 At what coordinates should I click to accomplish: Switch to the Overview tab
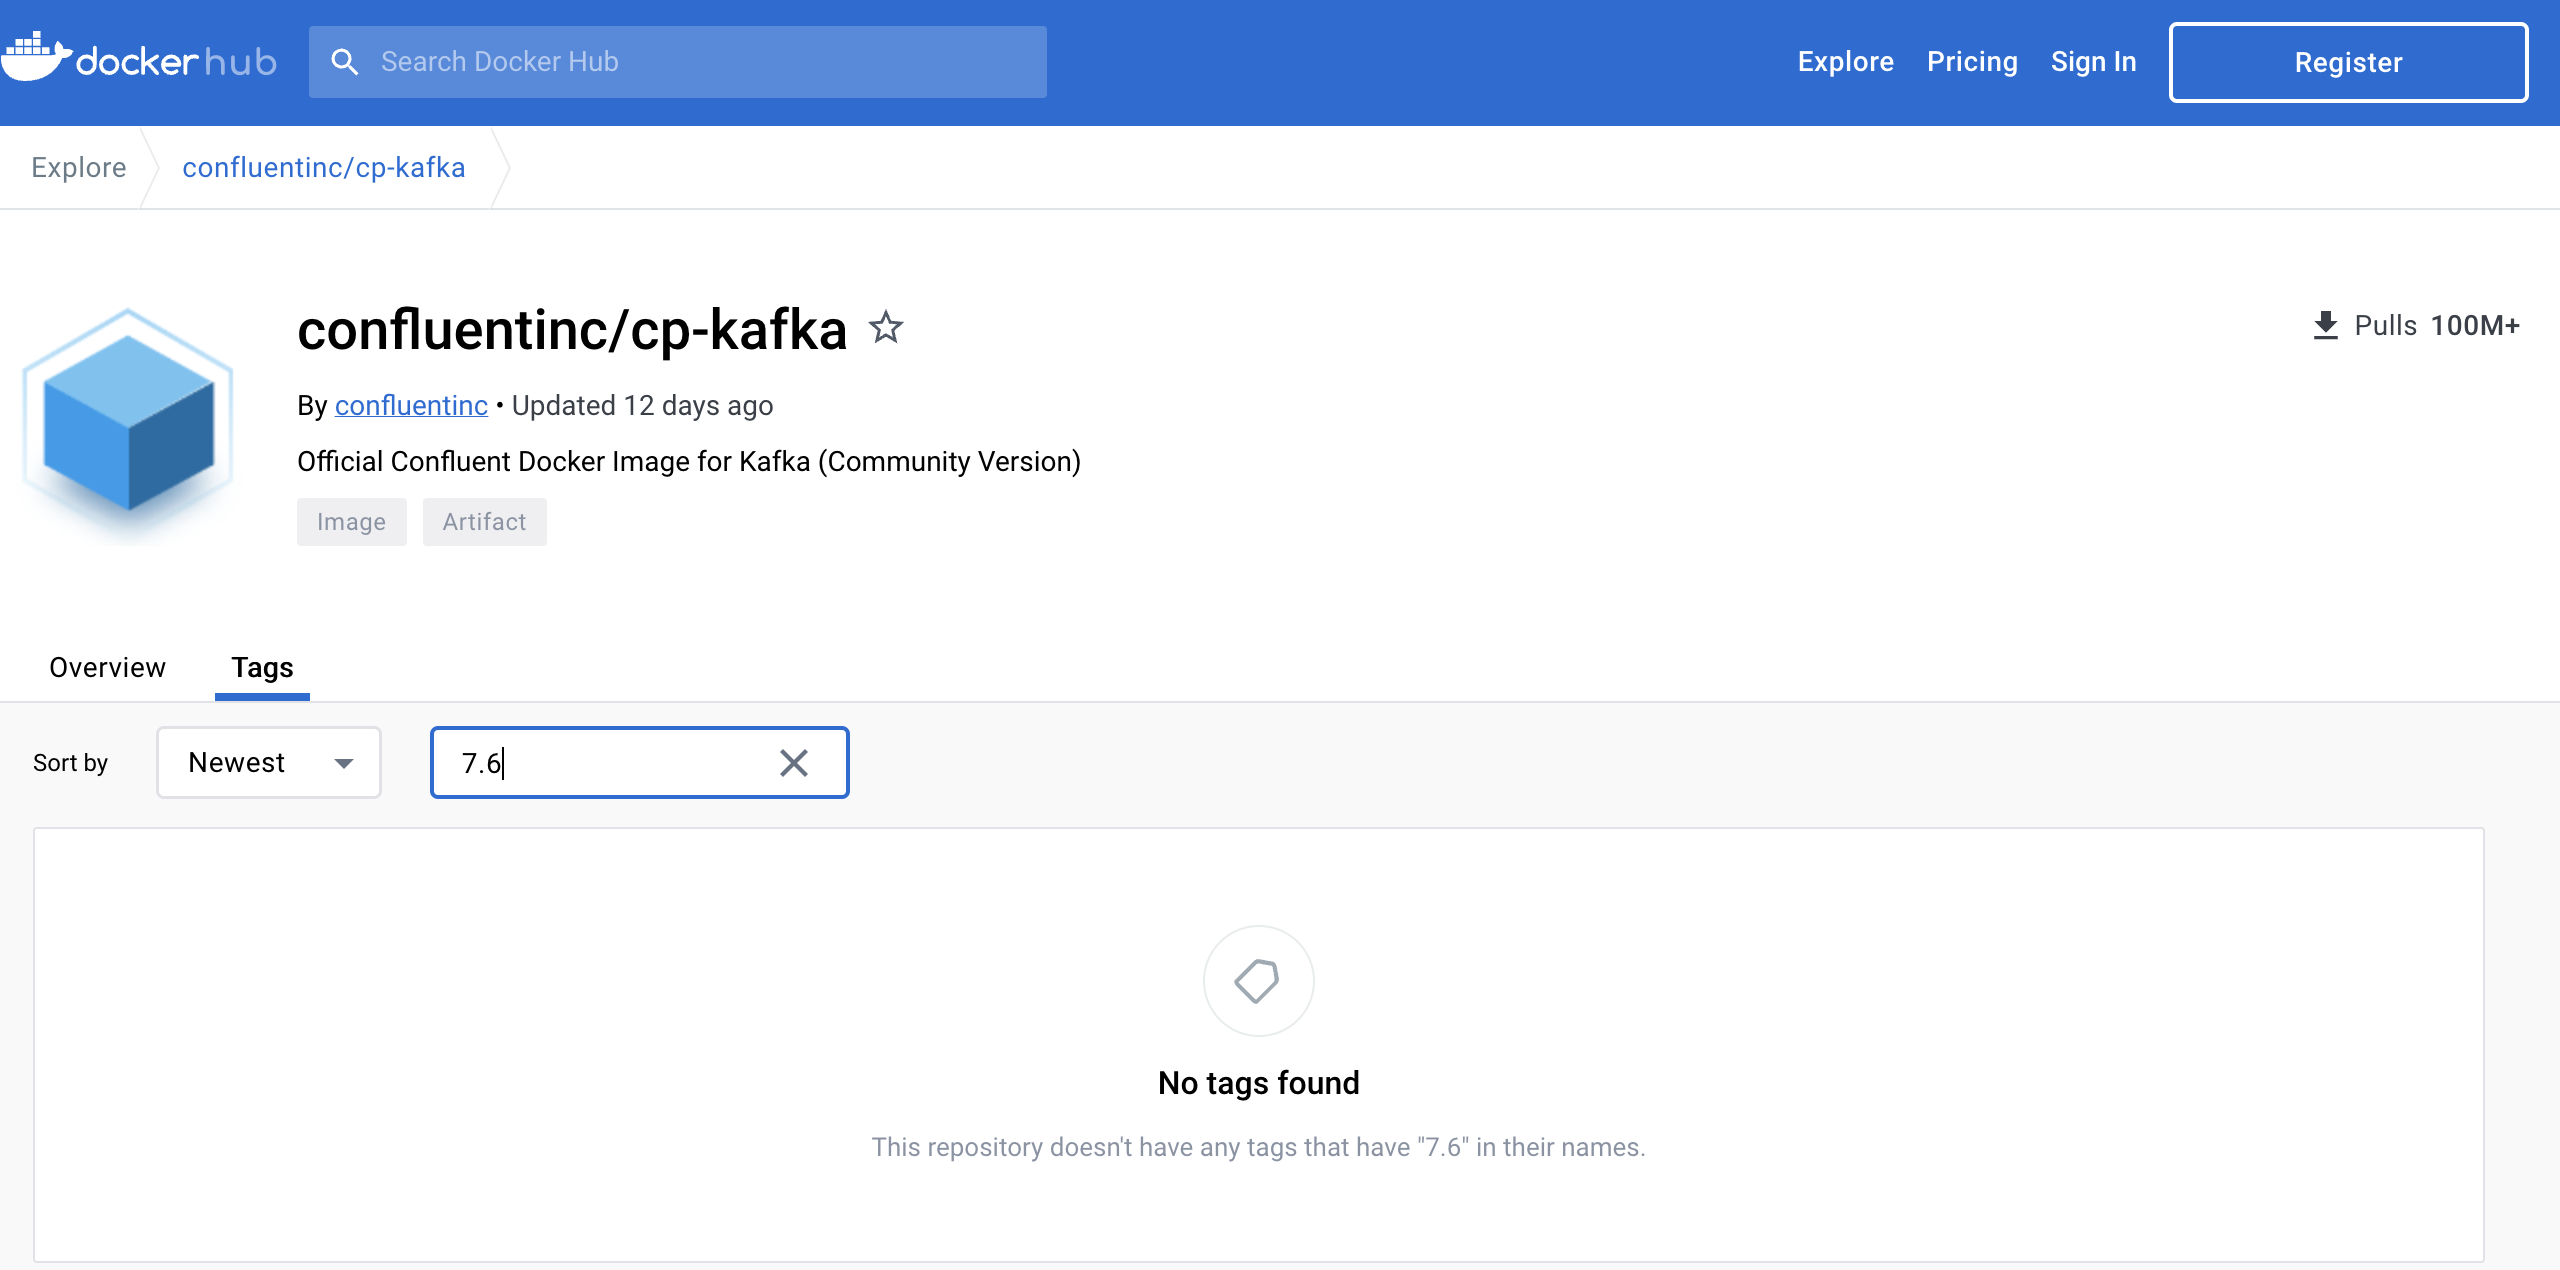107,667
